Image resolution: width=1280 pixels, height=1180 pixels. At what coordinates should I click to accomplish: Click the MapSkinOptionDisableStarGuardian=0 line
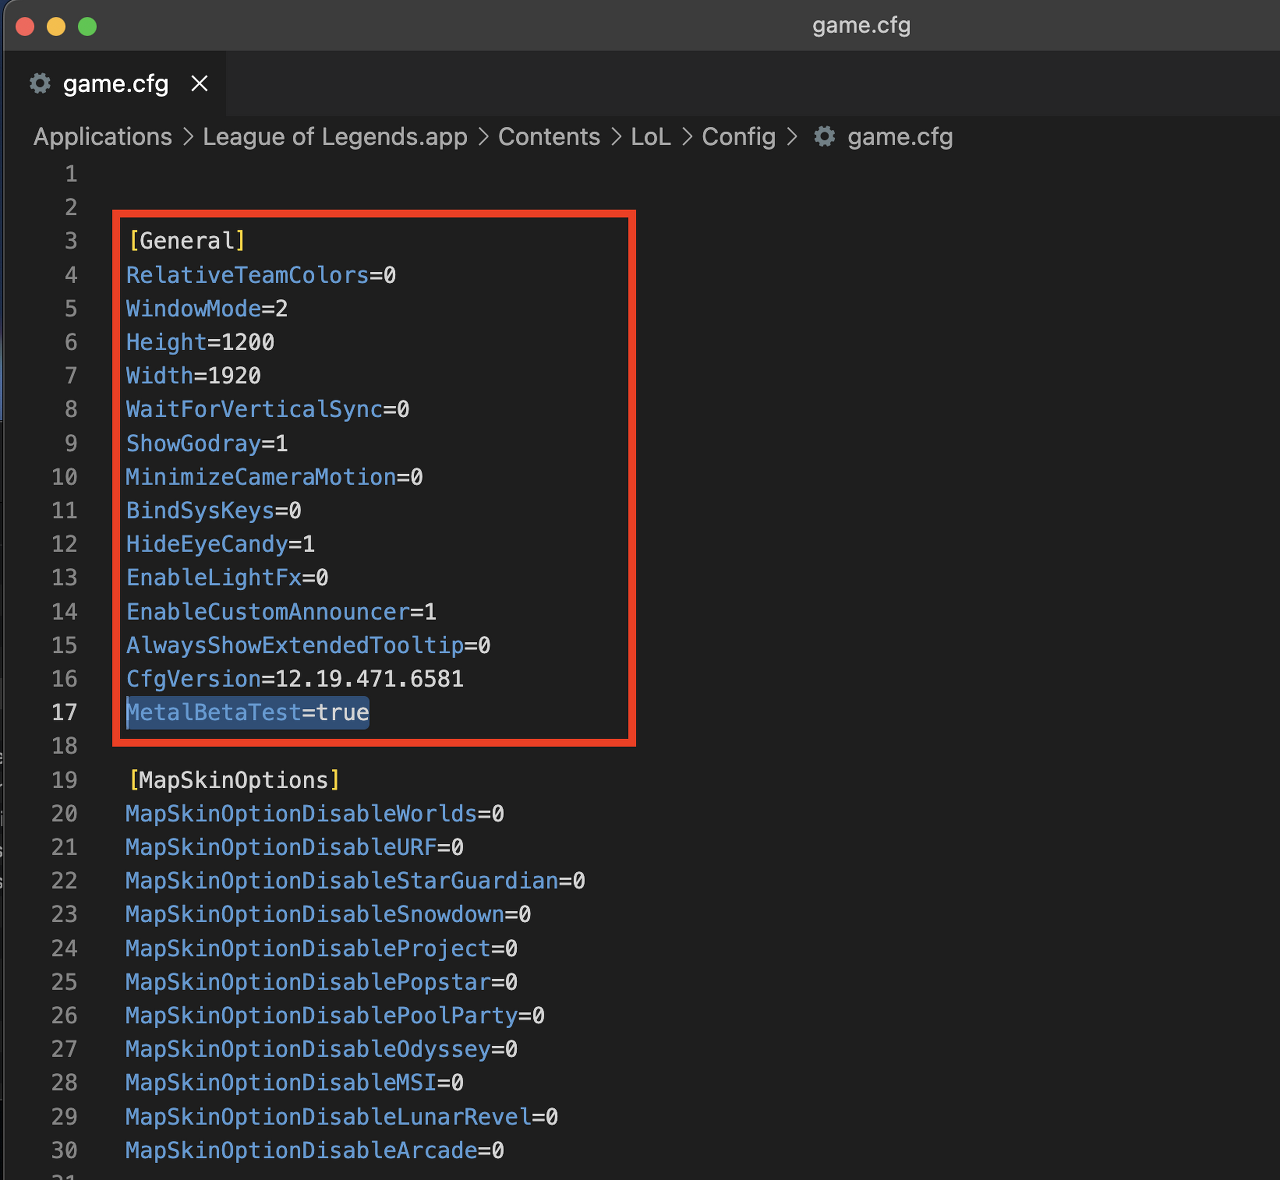pos(355,881)
